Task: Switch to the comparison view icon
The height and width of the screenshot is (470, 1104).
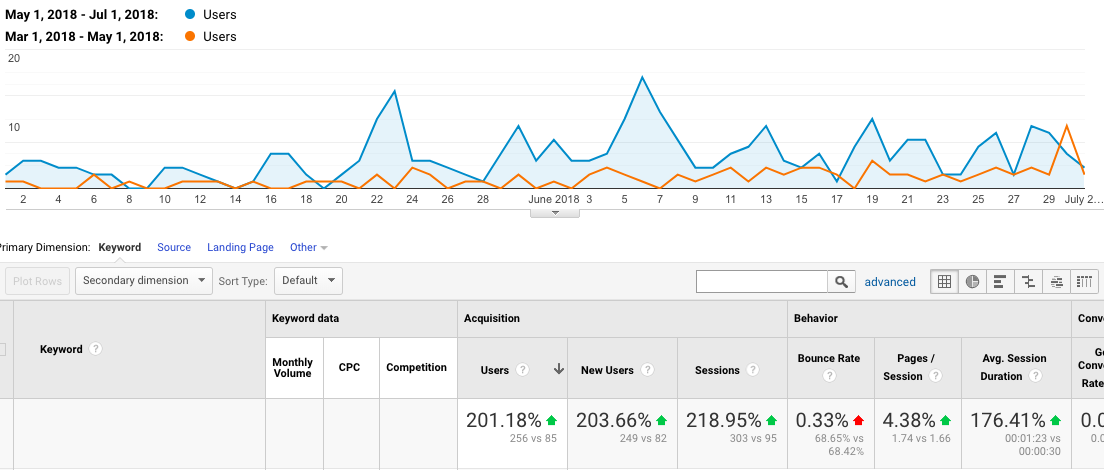Action: pyautogui.click(x=1028, y=281)
